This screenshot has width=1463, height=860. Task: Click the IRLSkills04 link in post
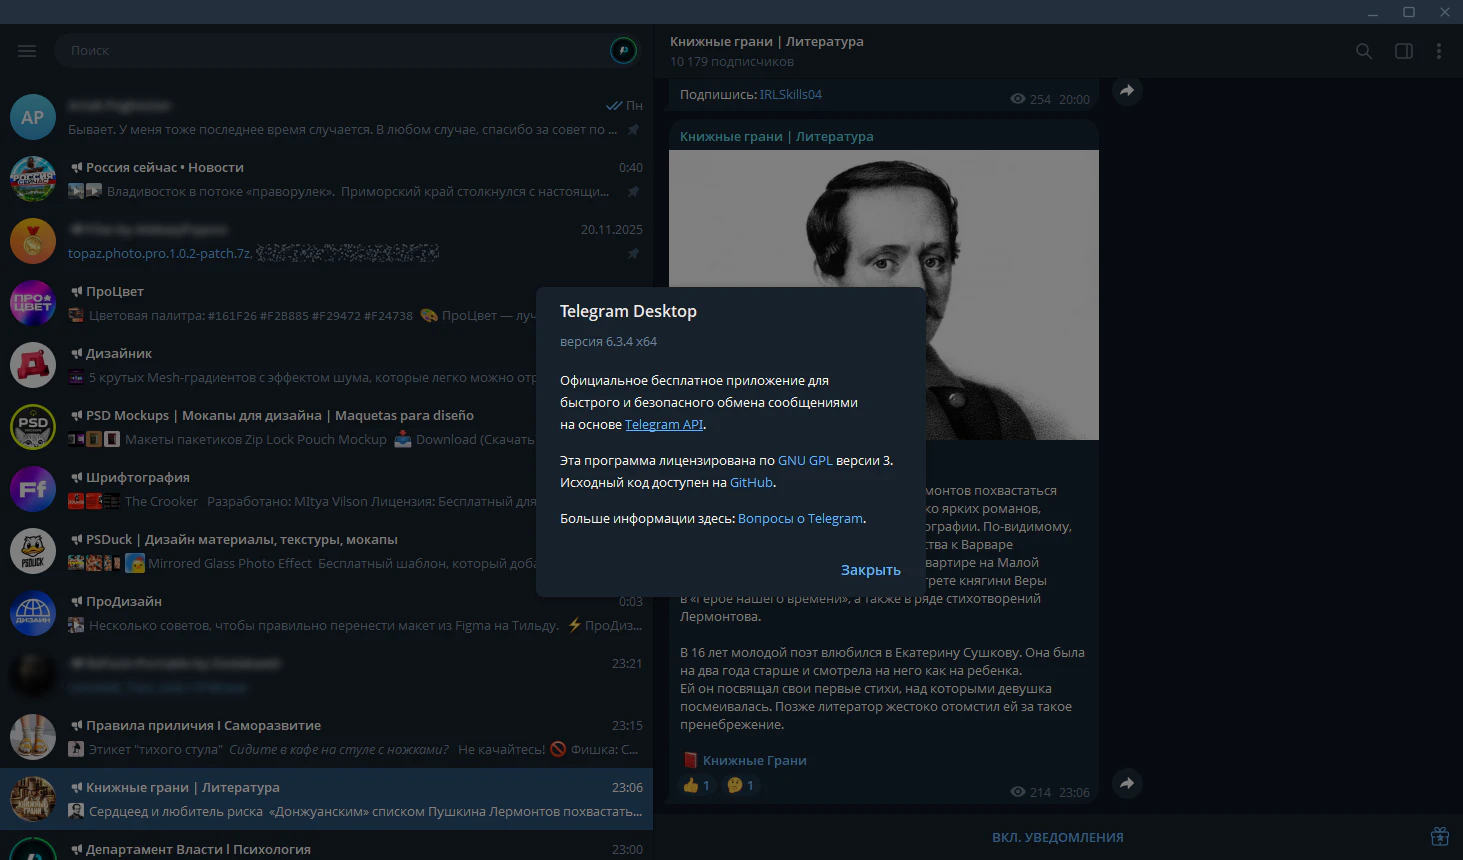(790, 95)
